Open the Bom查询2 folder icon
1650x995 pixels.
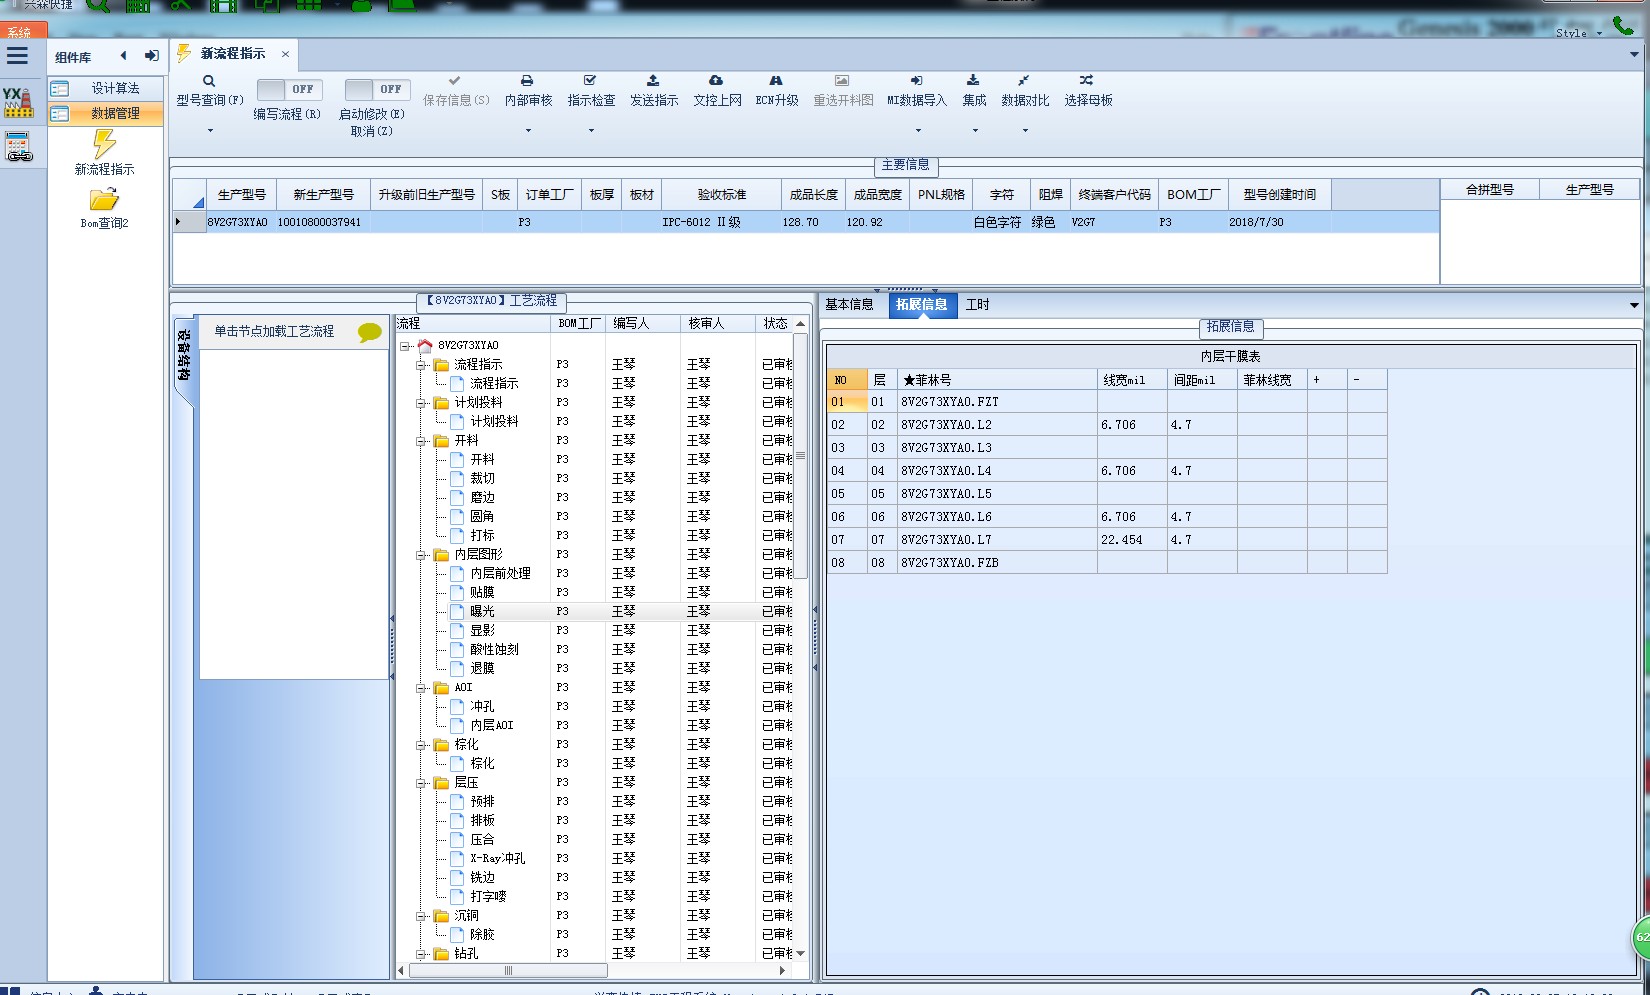point(104,200)
